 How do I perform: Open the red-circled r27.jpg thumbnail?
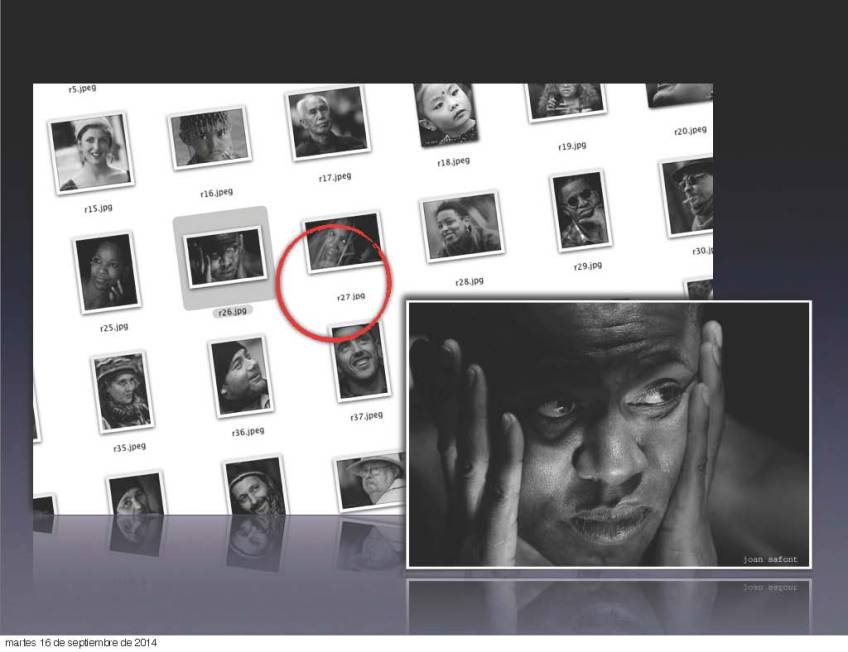tap(343, 243)
